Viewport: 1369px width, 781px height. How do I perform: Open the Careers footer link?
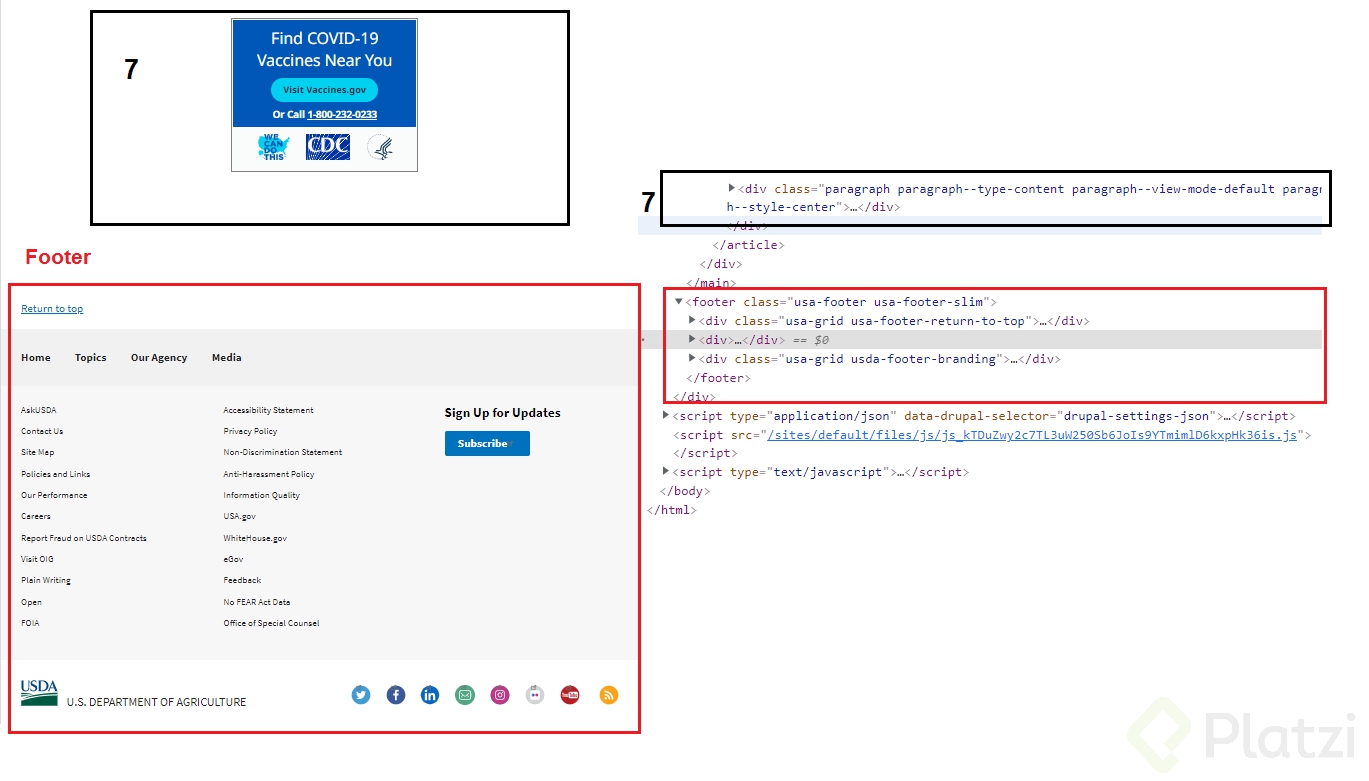click(x=36, y=516)
